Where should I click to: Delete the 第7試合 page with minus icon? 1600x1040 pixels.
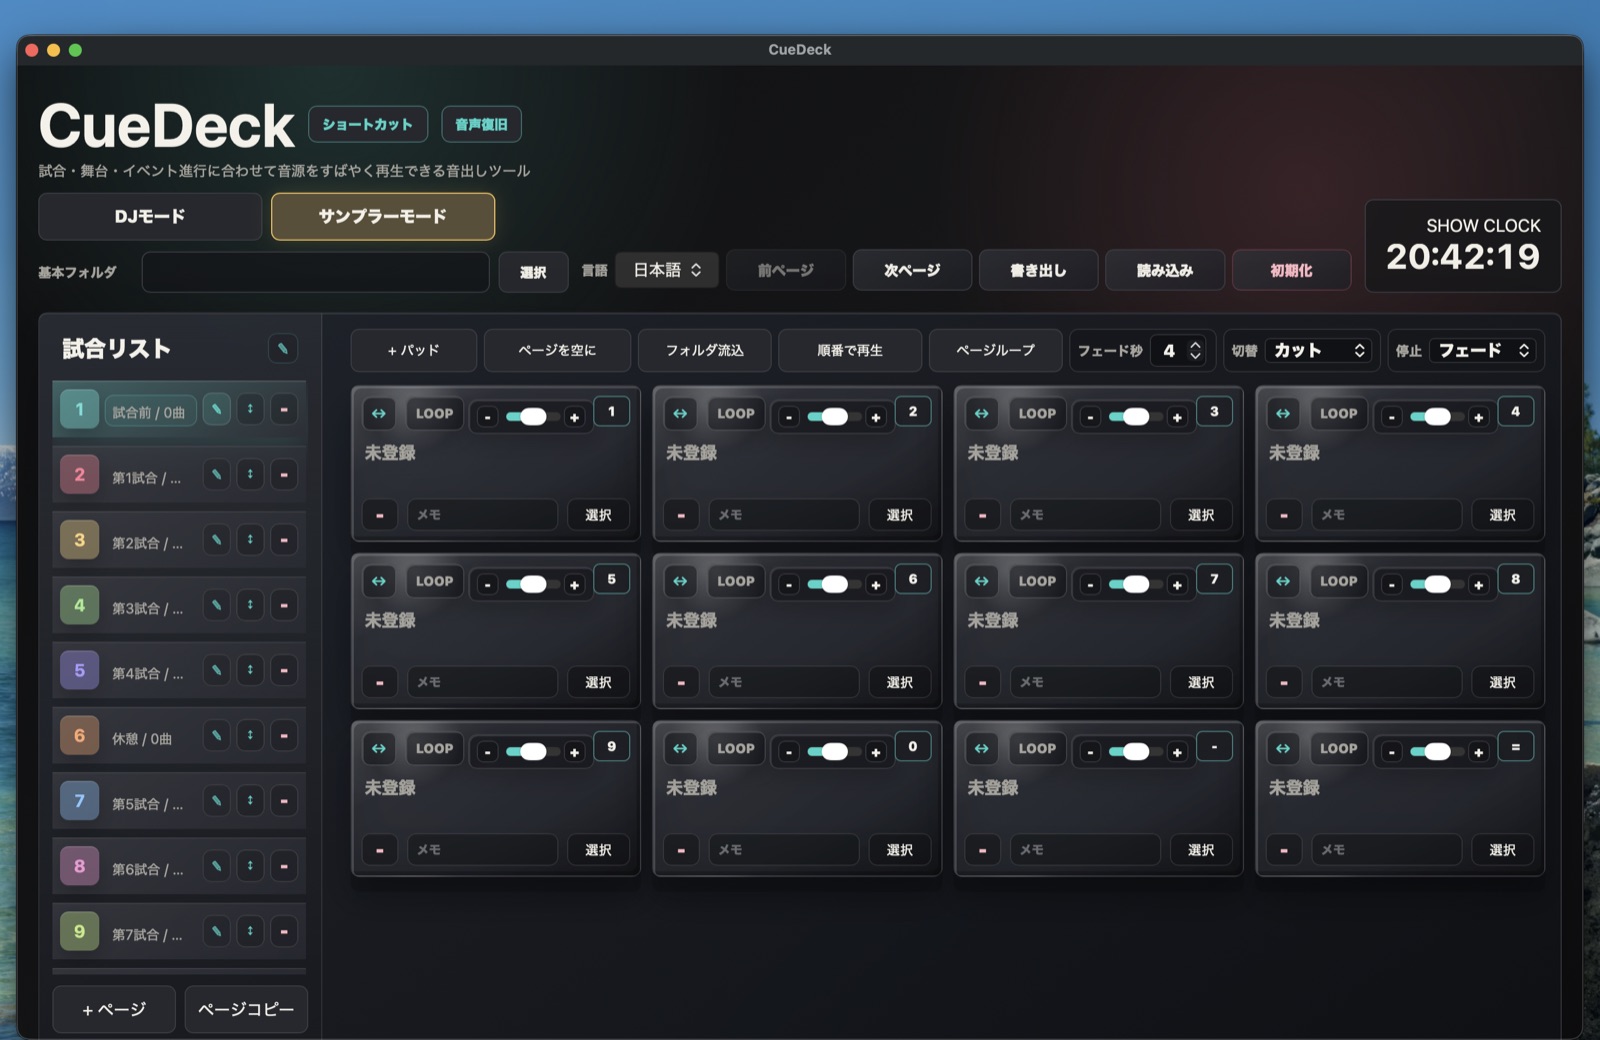(284, 932)
